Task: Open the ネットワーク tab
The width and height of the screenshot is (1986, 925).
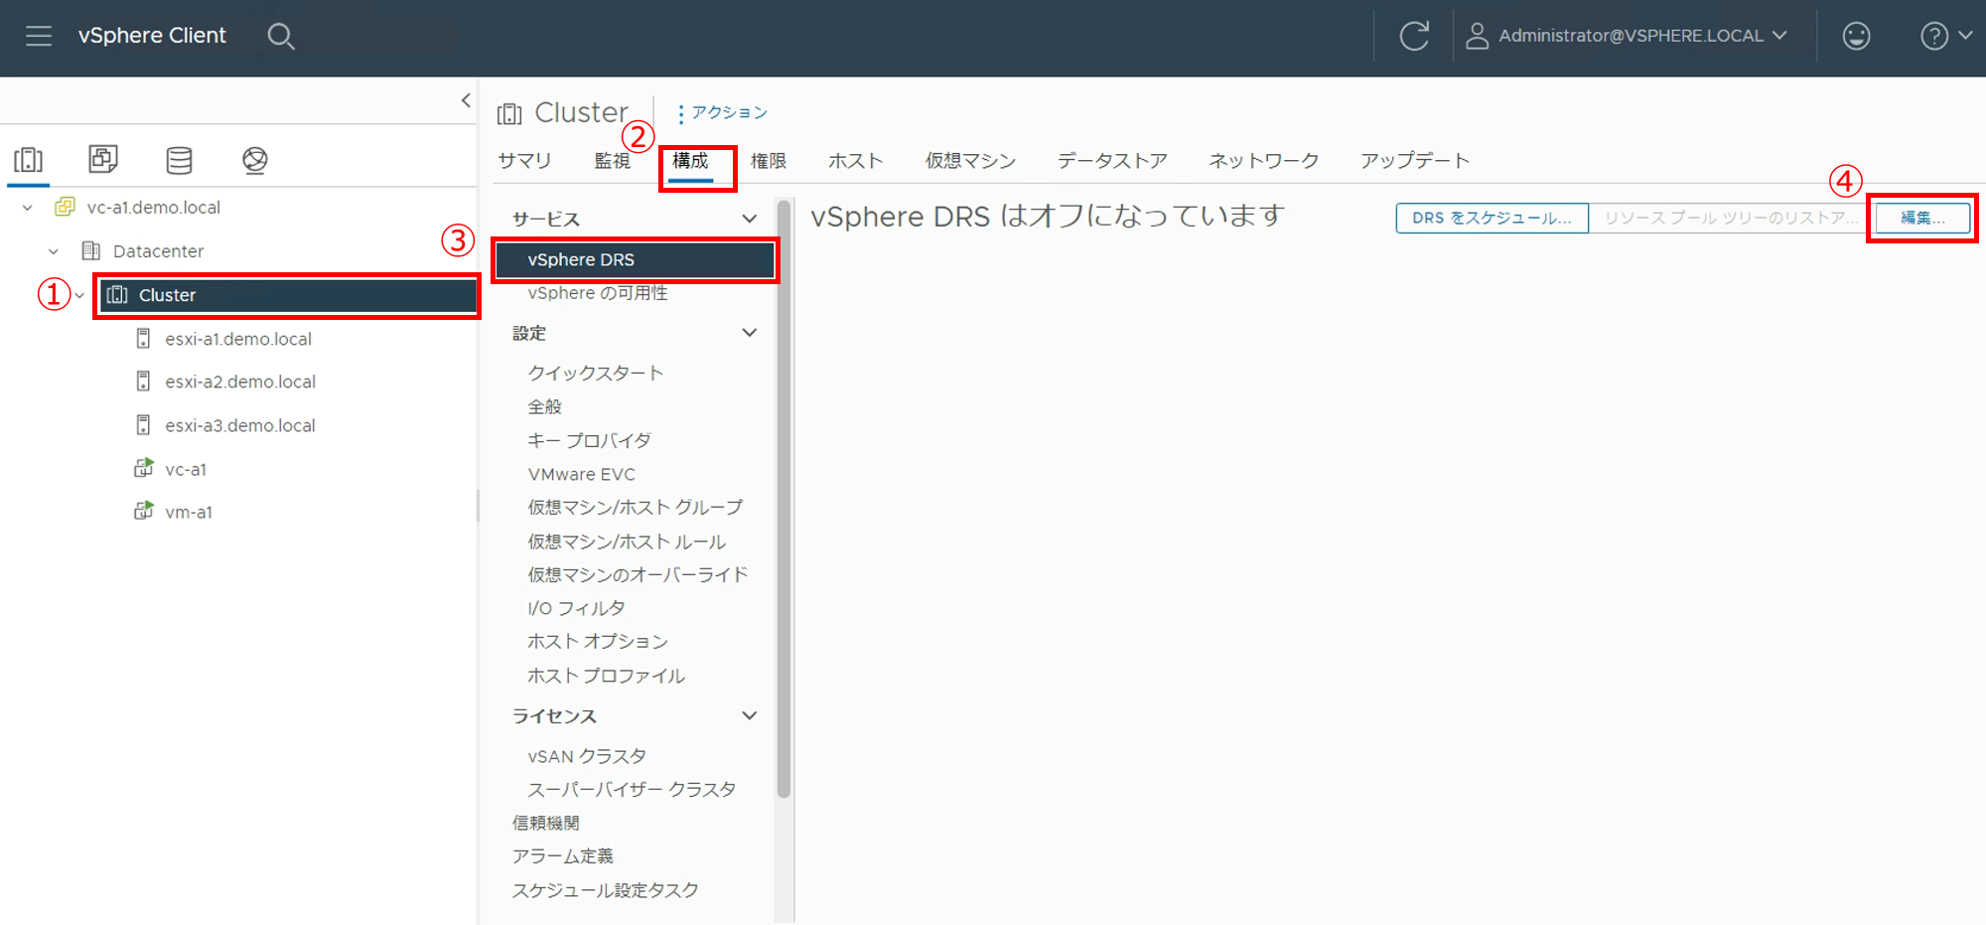Action: click(x=1264, y=160)
